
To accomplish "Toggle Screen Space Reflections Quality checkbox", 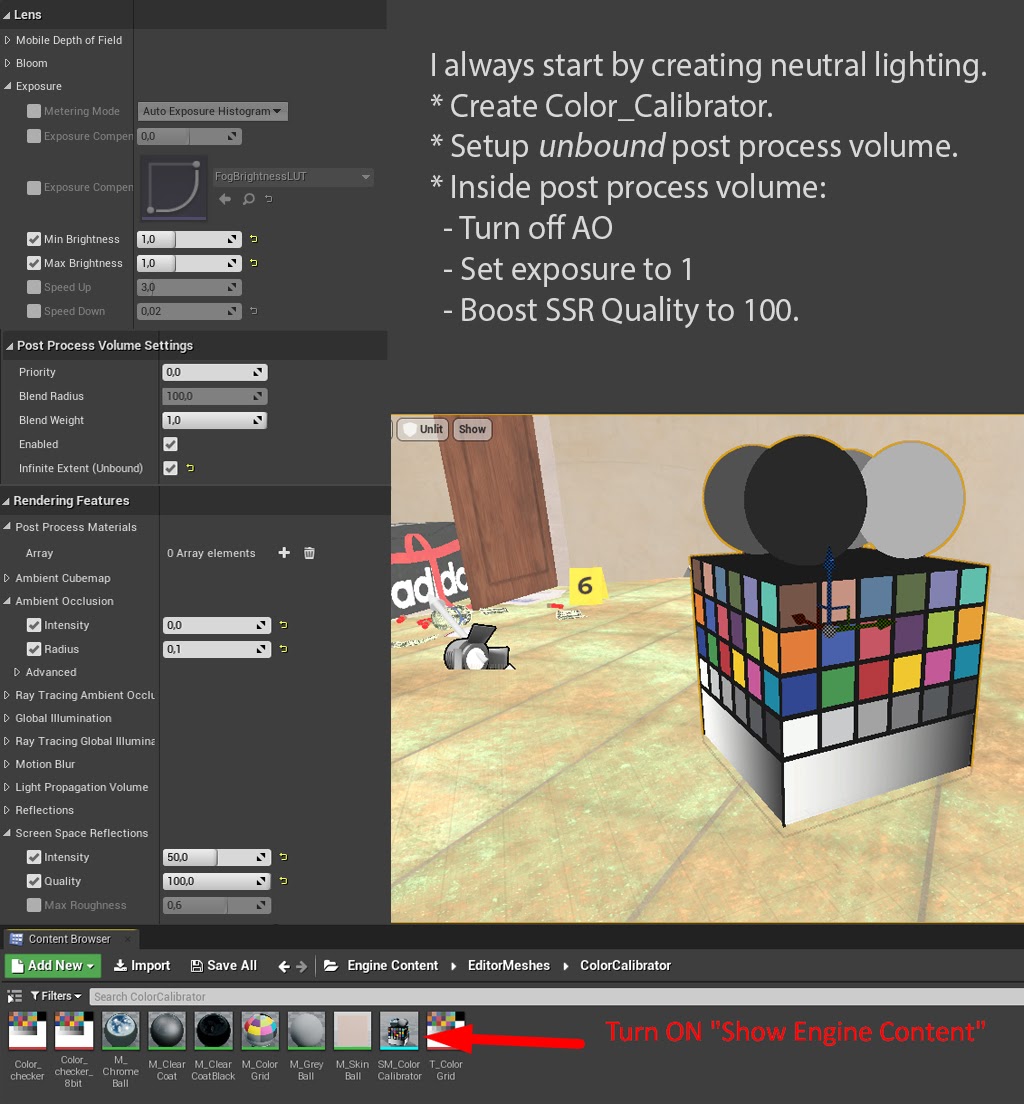I will [x=34, y=881].
